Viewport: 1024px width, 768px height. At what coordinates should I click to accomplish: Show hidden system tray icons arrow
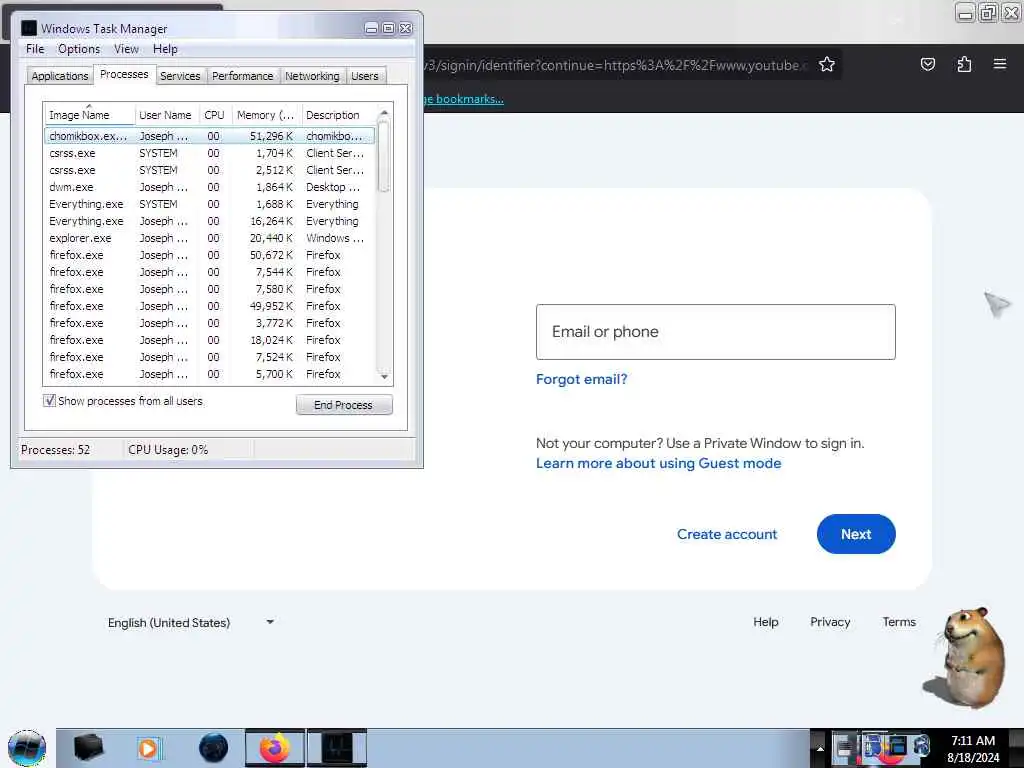click(820, 748)
